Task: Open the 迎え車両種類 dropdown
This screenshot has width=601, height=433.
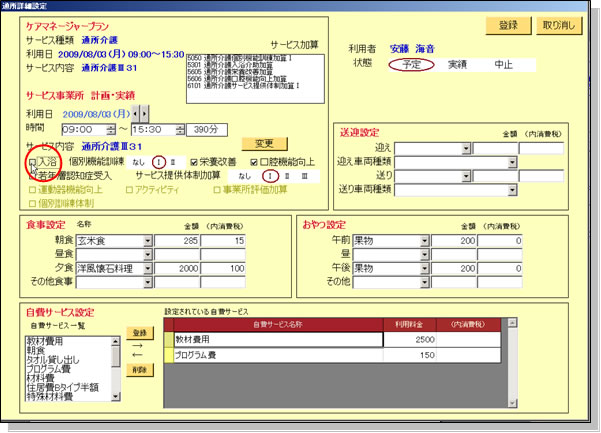Action: (512, 162)
